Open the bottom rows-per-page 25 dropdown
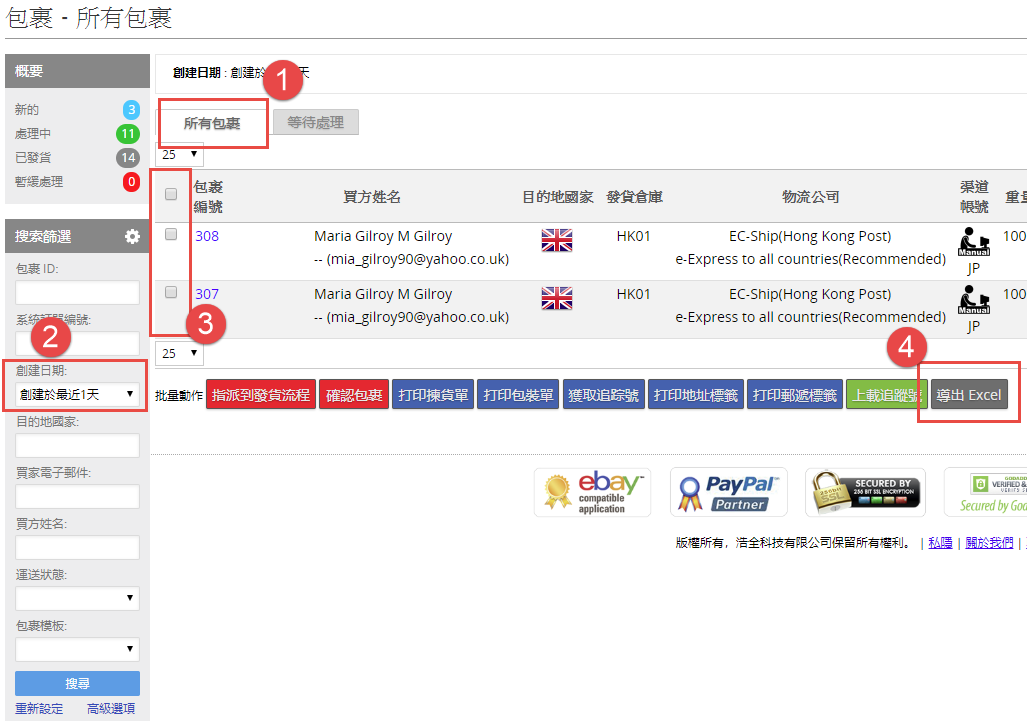 click(179, 354)
